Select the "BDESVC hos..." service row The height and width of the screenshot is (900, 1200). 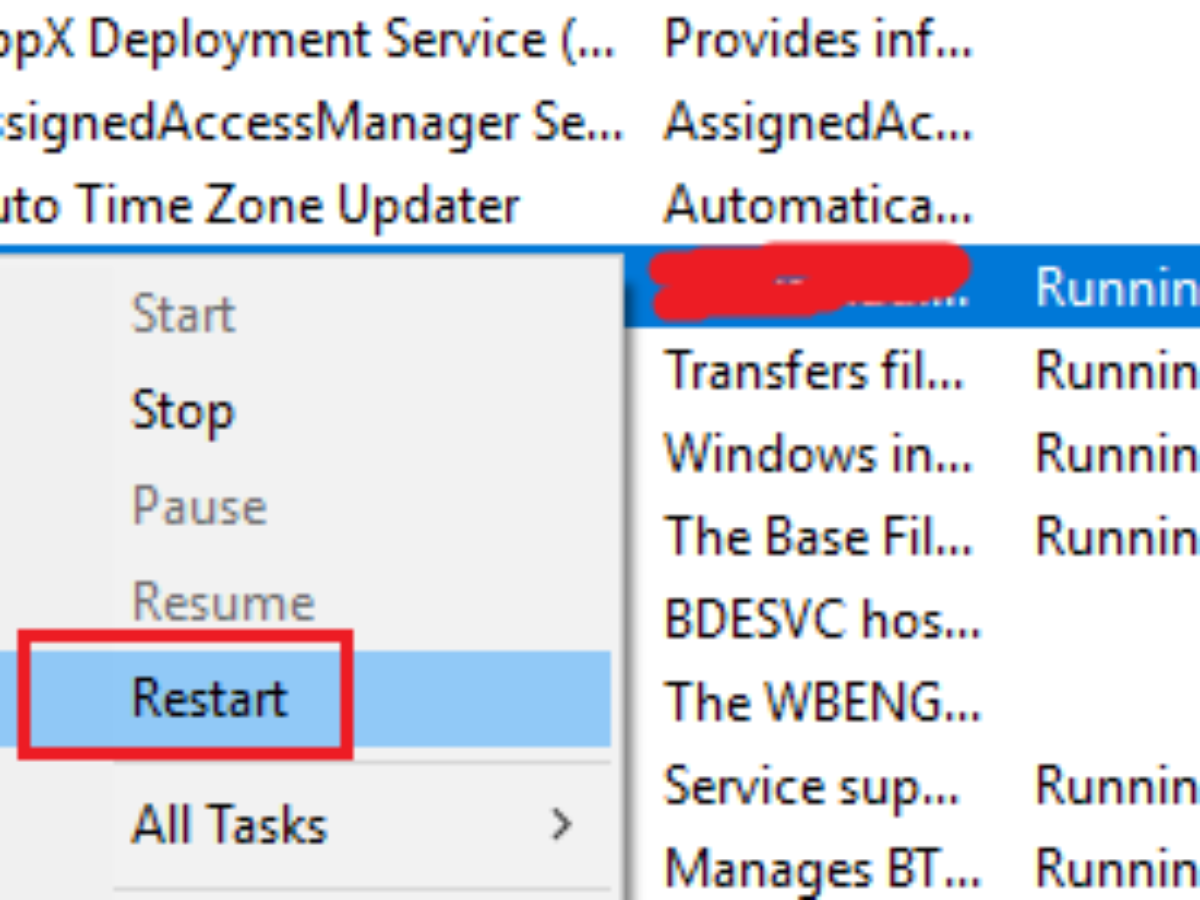pos(822,620)
